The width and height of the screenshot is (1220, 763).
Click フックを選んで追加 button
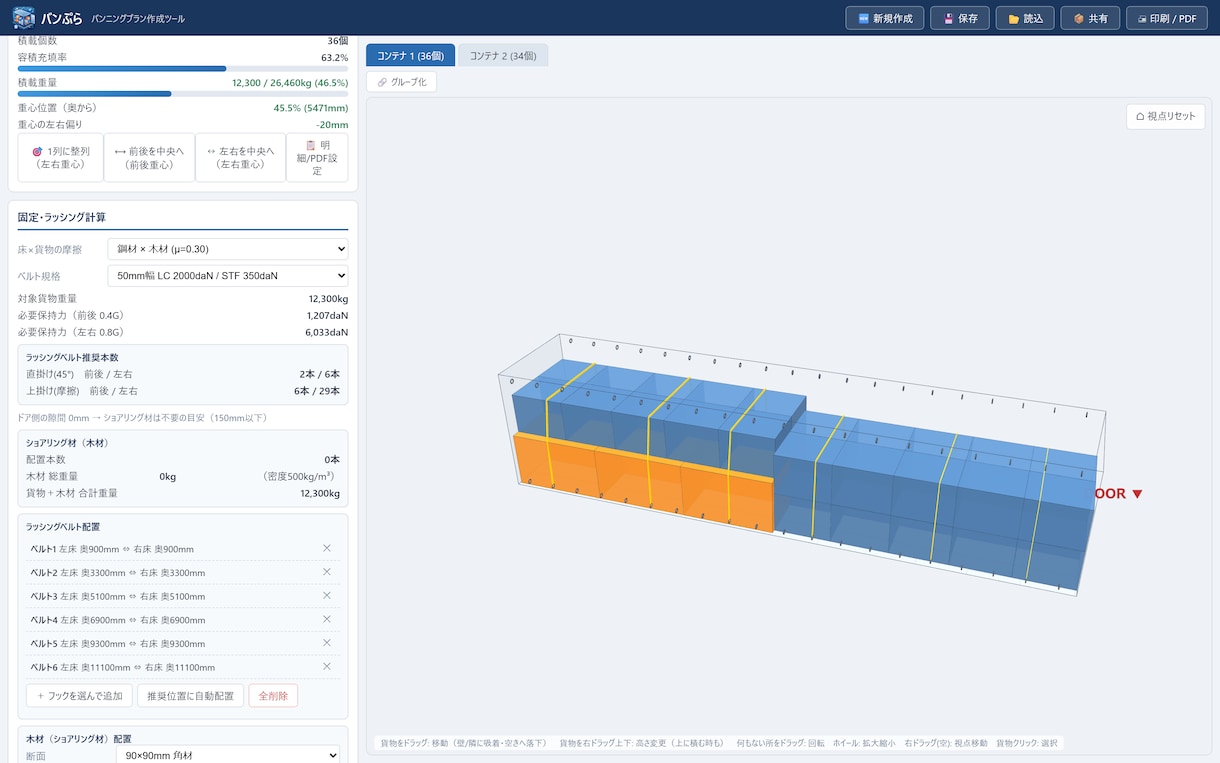pyautogui.click(x=79, y=695)
